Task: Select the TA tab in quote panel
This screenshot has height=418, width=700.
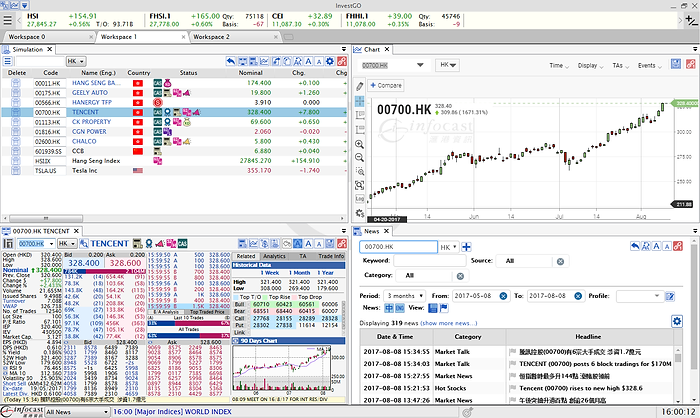Action: [303, 256]
